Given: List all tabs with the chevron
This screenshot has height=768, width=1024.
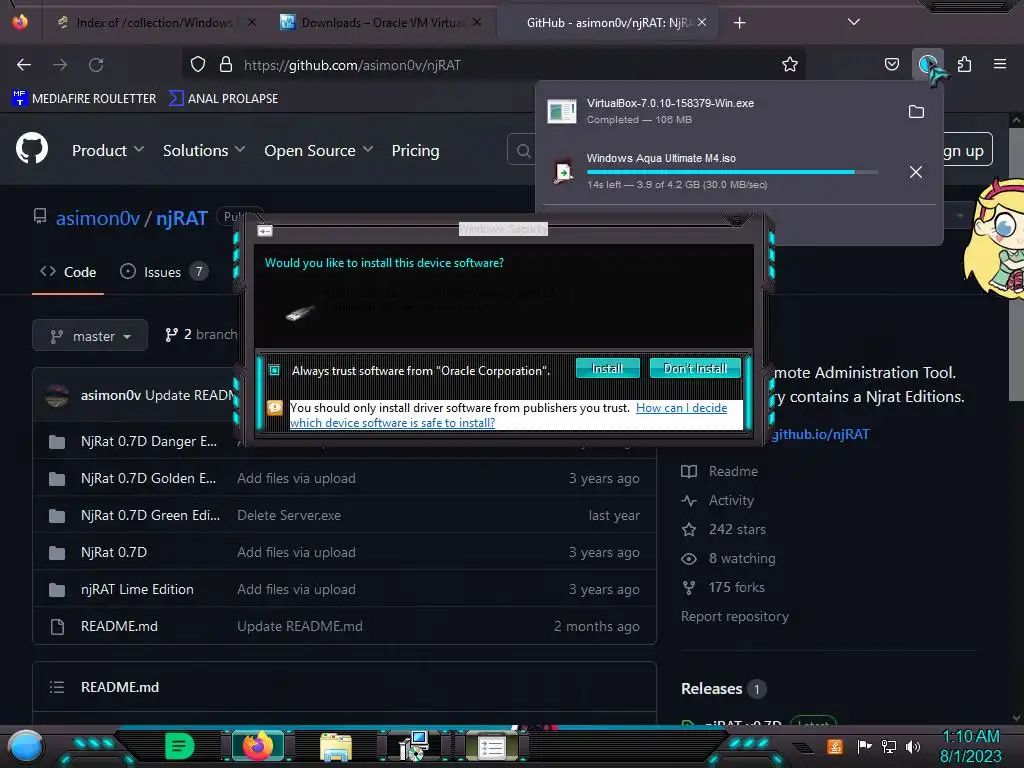Looking at the screenshot, I should [x=854, y=22].
